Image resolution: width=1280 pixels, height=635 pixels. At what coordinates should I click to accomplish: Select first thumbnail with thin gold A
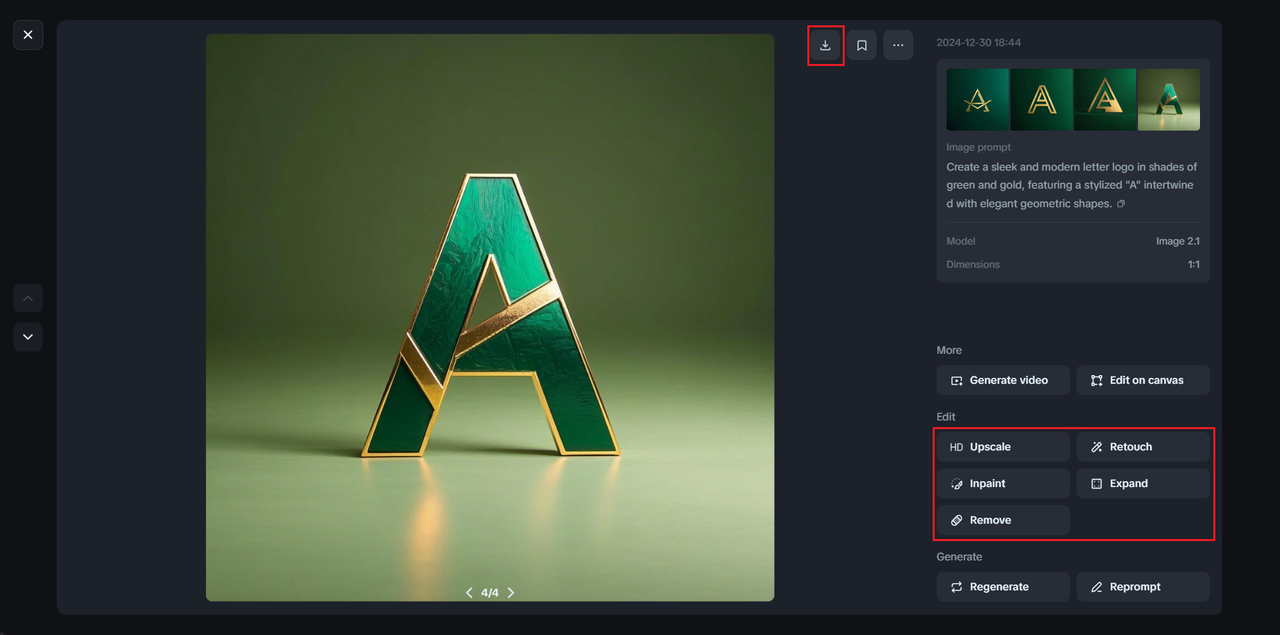(978, 100)
